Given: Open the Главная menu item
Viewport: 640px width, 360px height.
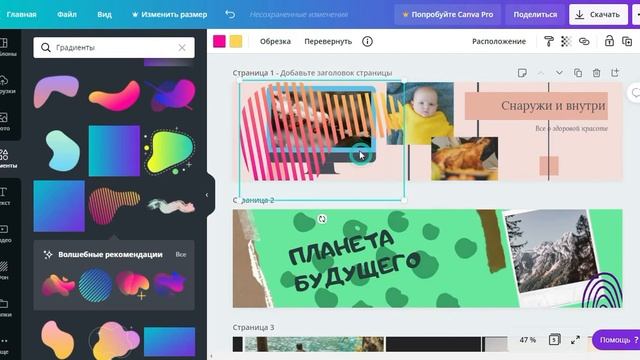Looking at the screenshot, I should tap(21, 14).
